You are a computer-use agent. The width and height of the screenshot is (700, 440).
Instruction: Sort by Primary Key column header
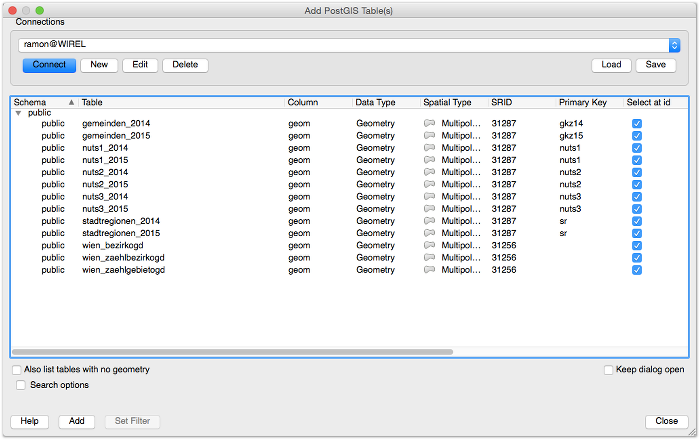(x=590, y=102)
